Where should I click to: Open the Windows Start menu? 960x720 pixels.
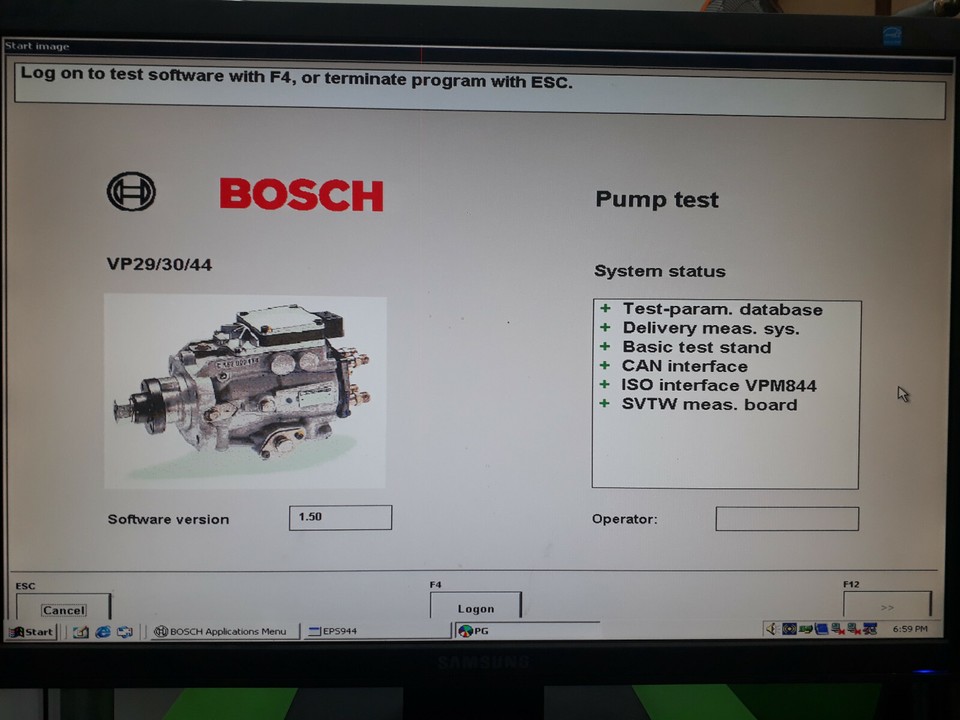point(30,631)
